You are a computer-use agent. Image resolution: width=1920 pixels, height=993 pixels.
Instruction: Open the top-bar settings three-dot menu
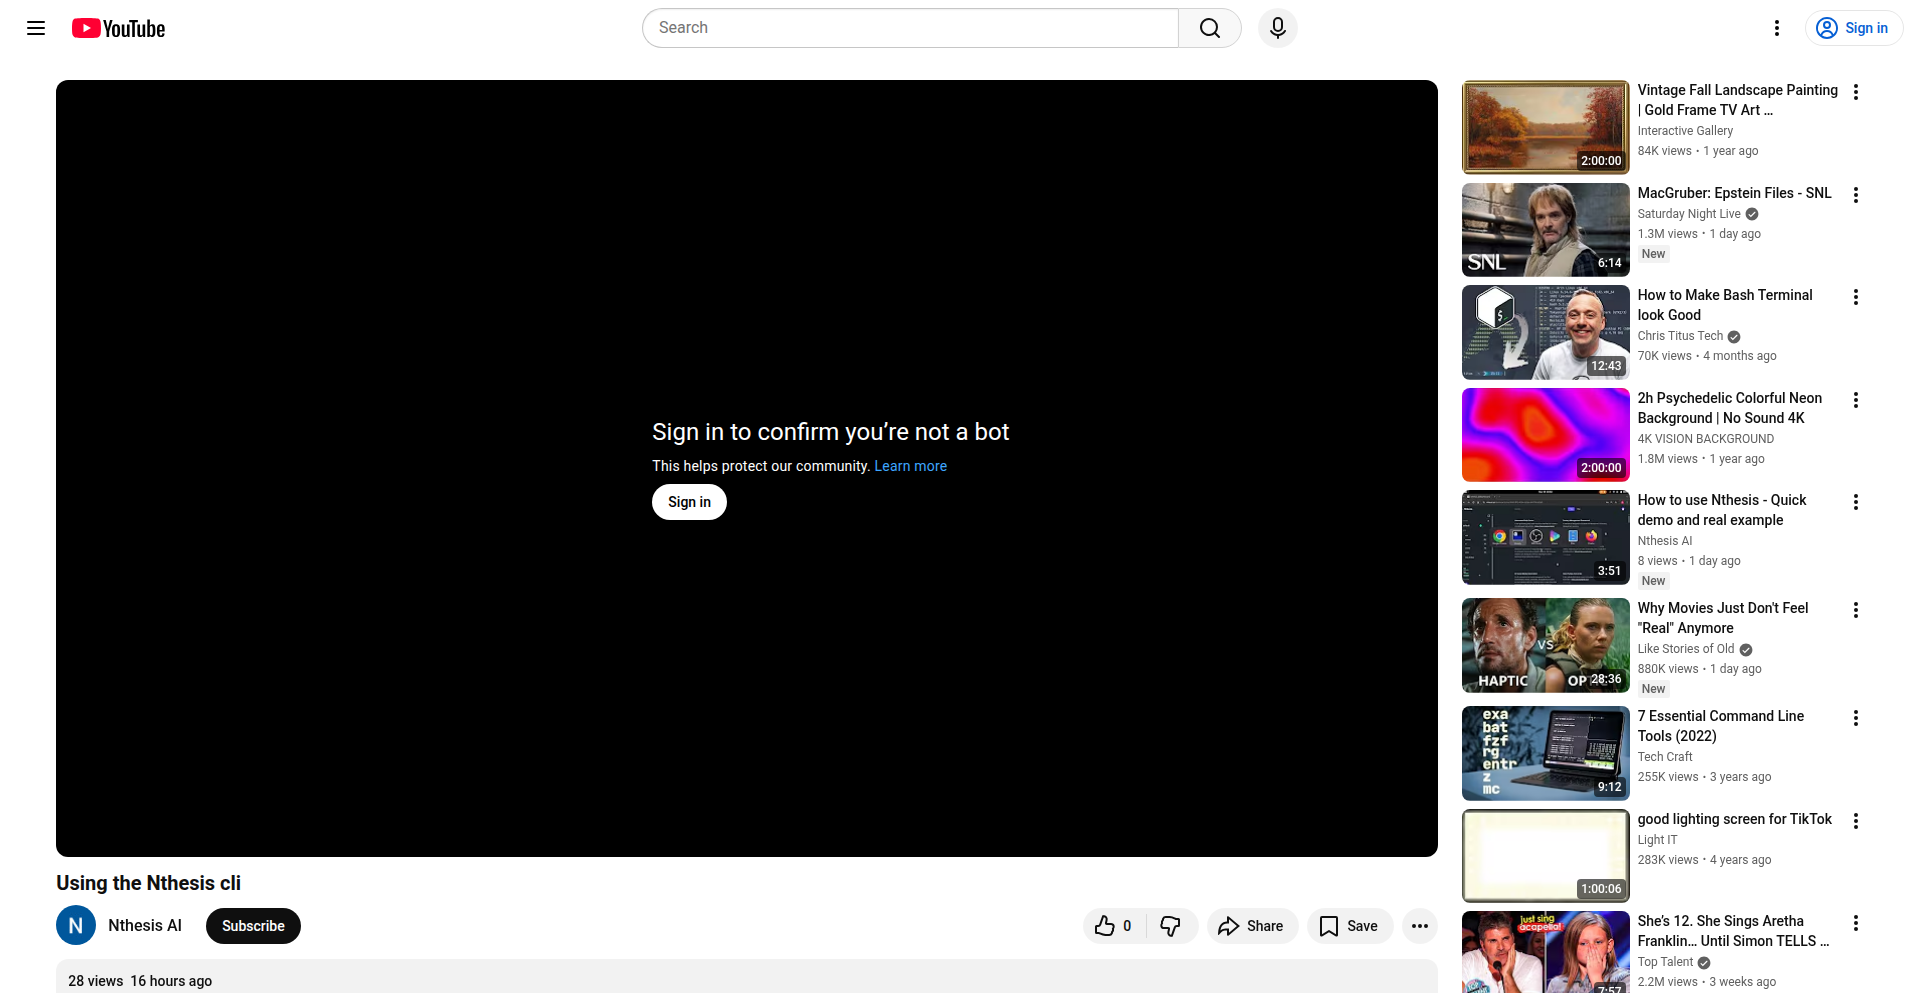1777,28
